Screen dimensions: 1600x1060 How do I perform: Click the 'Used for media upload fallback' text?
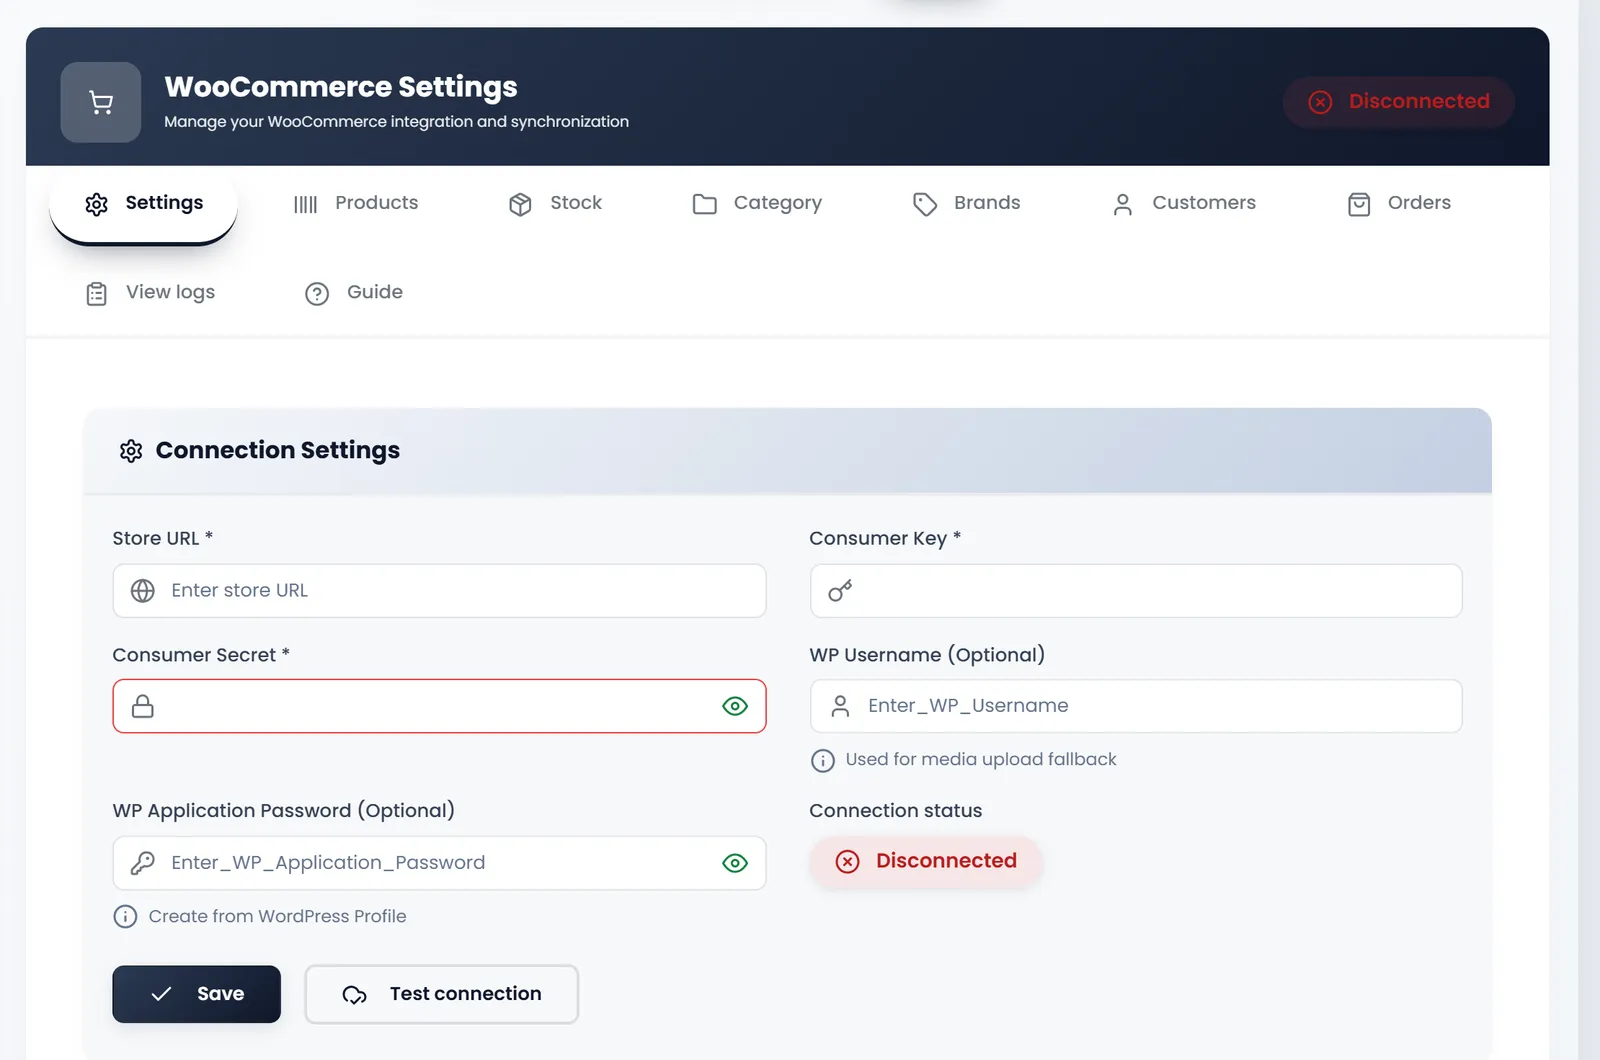tap(981, 760)
